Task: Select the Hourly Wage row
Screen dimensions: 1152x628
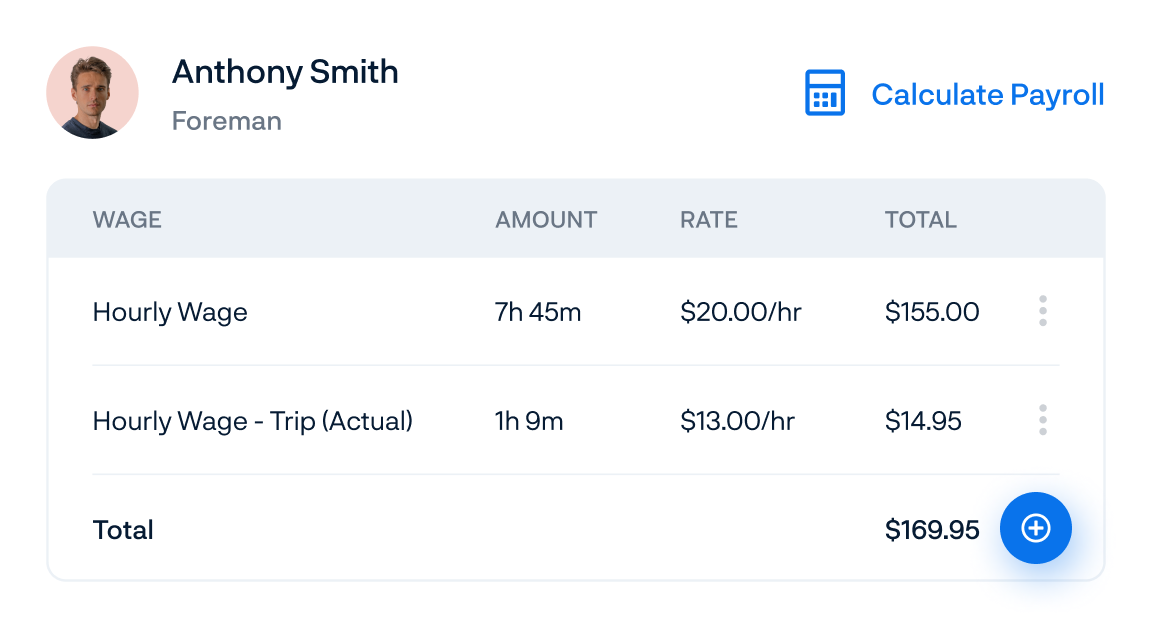Action: coord(170,311)
